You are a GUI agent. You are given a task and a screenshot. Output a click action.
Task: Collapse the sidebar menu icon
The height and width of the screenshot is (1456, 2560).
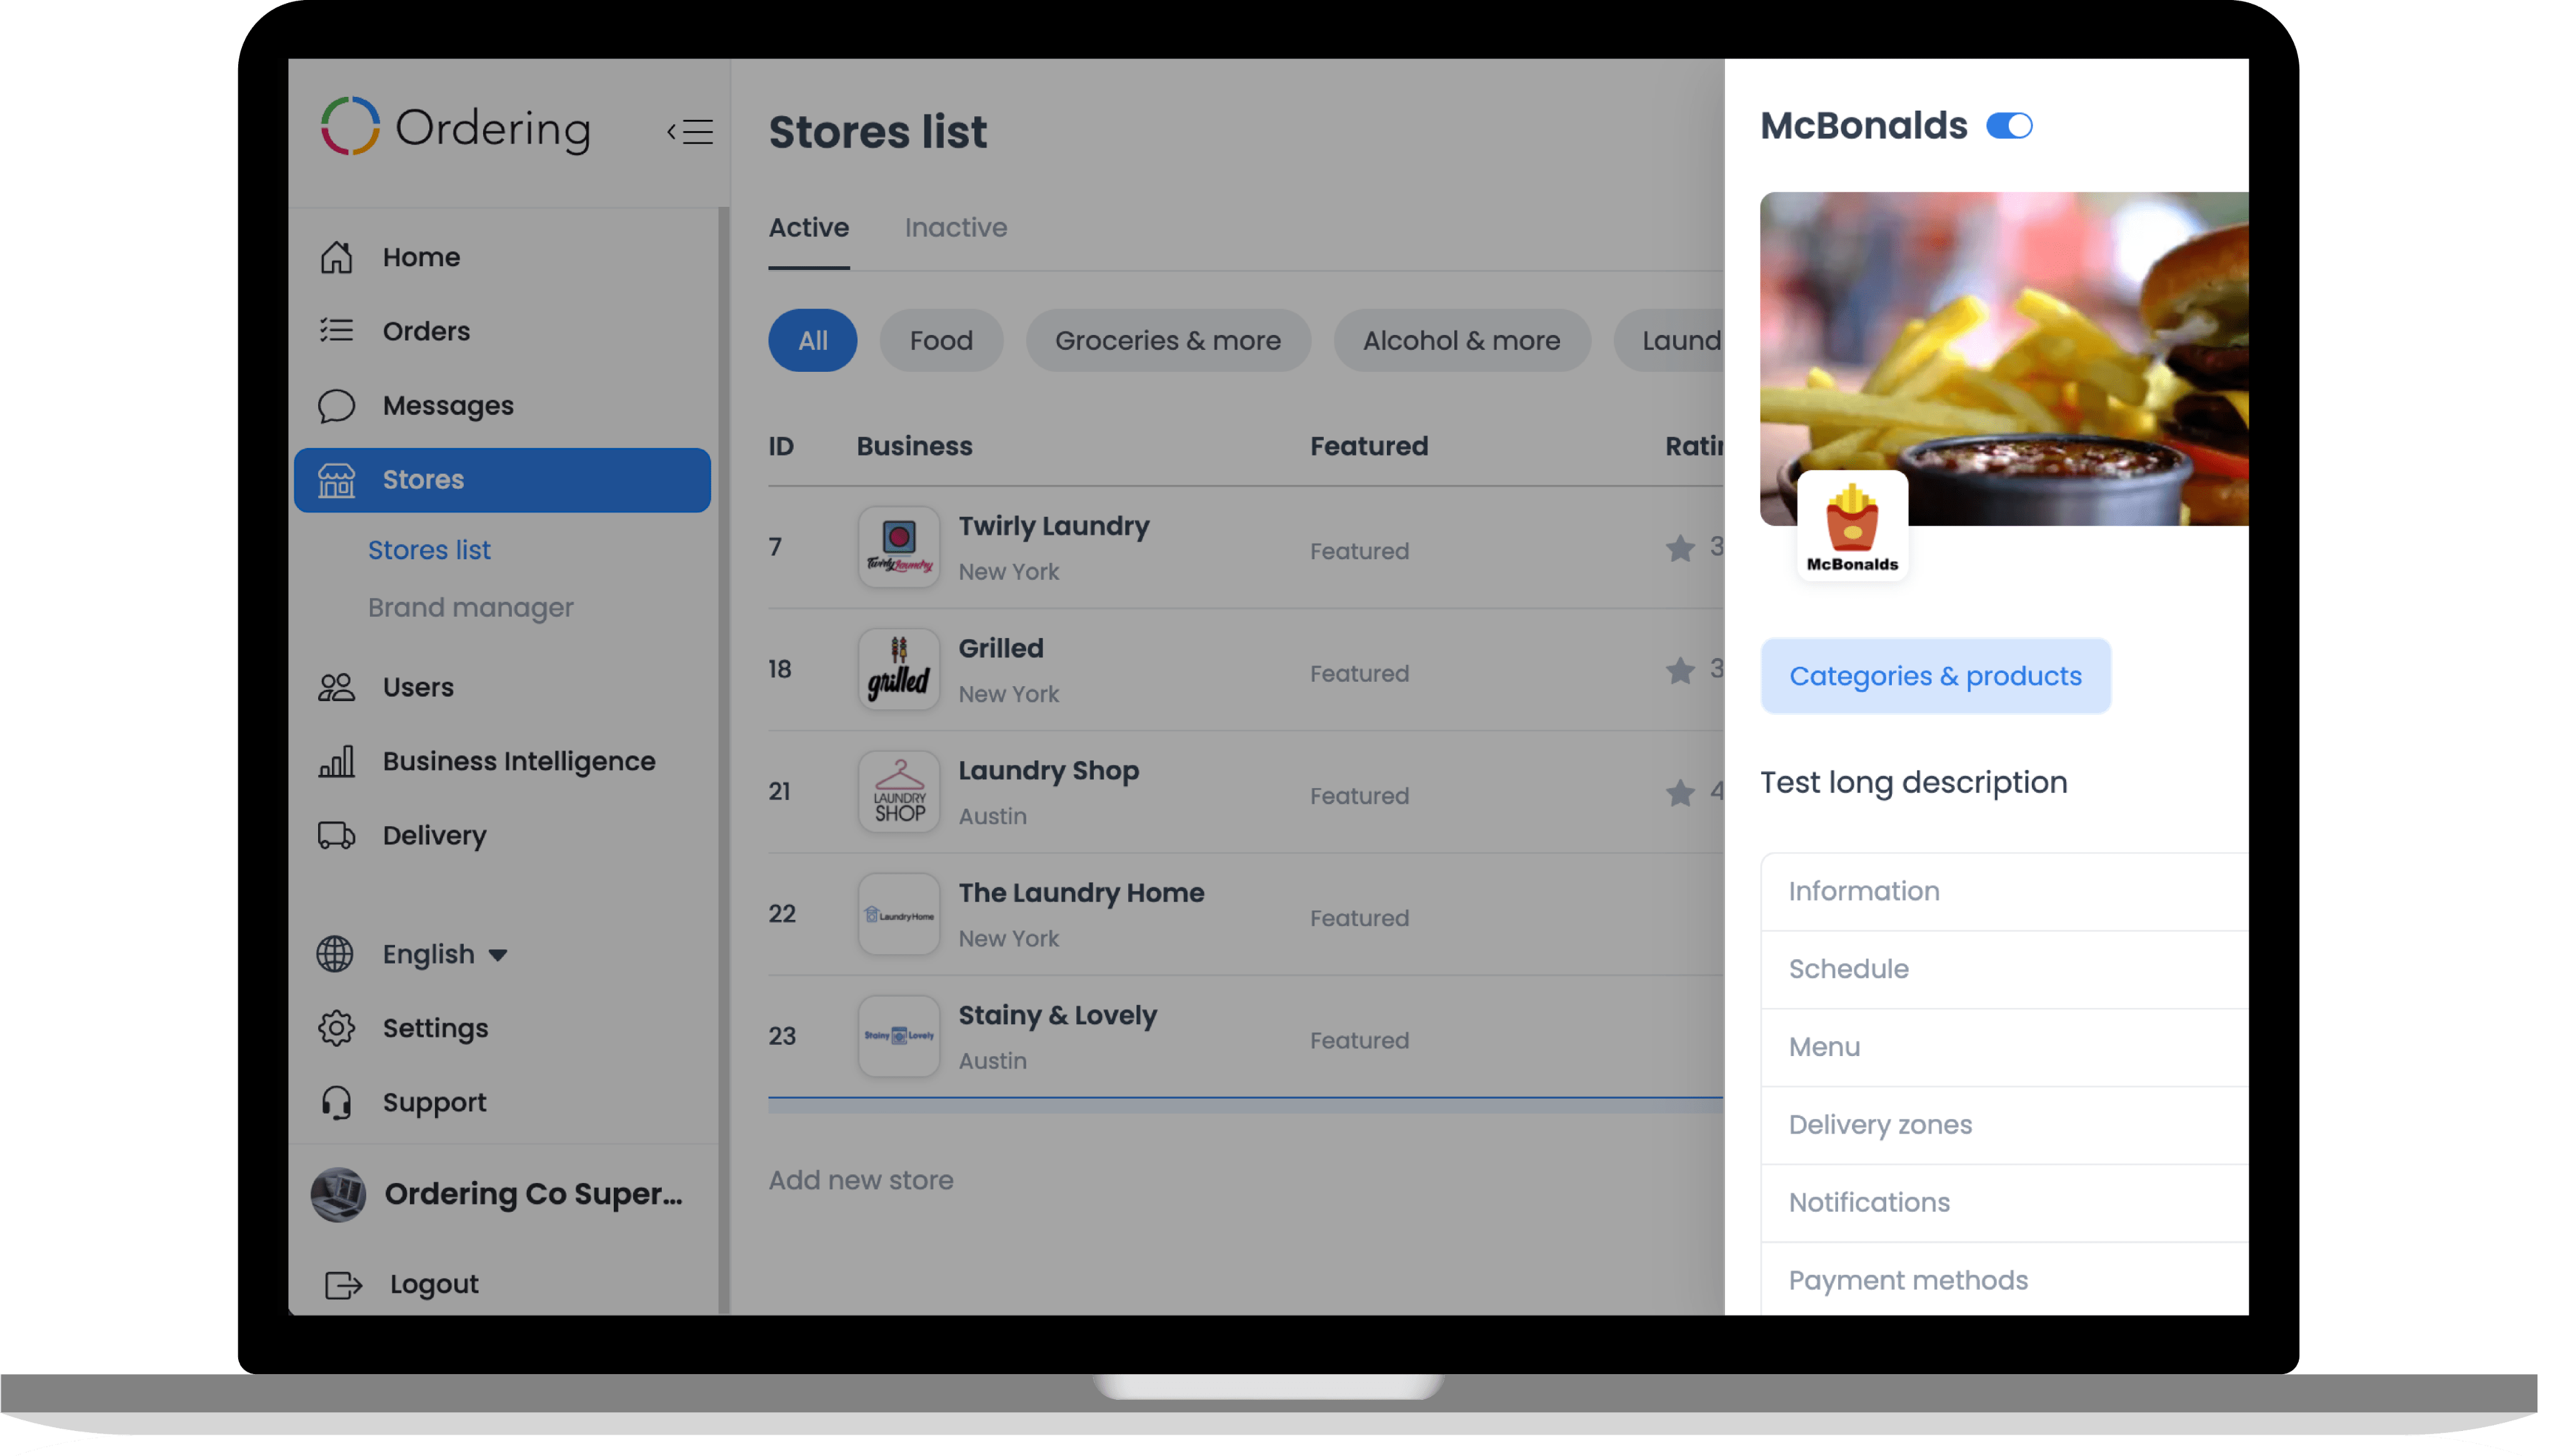point(690,131)
